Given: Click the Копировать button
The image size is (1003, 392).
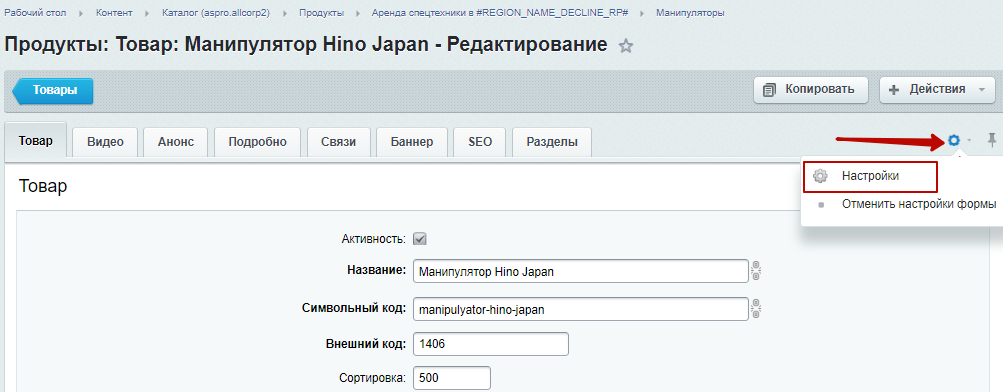Looking at the screenshot, I should pos(811,90).
